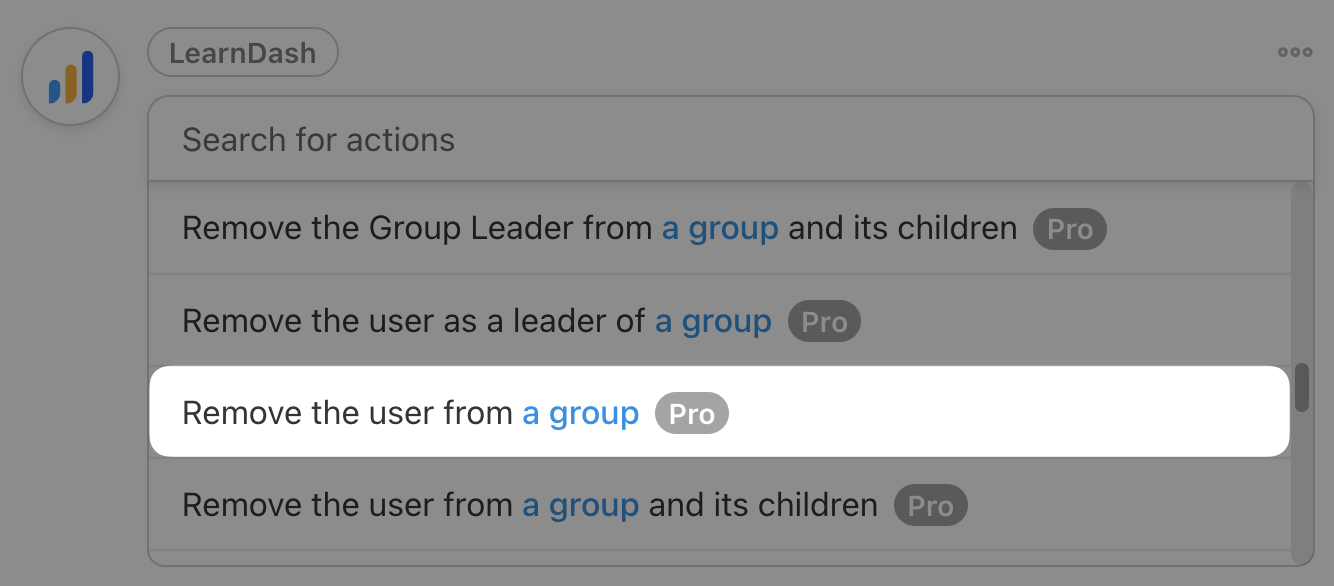Viewport: 1334px width, 586px height.
Task: Click scrollbar track below the thumb
Action: 1301,490
